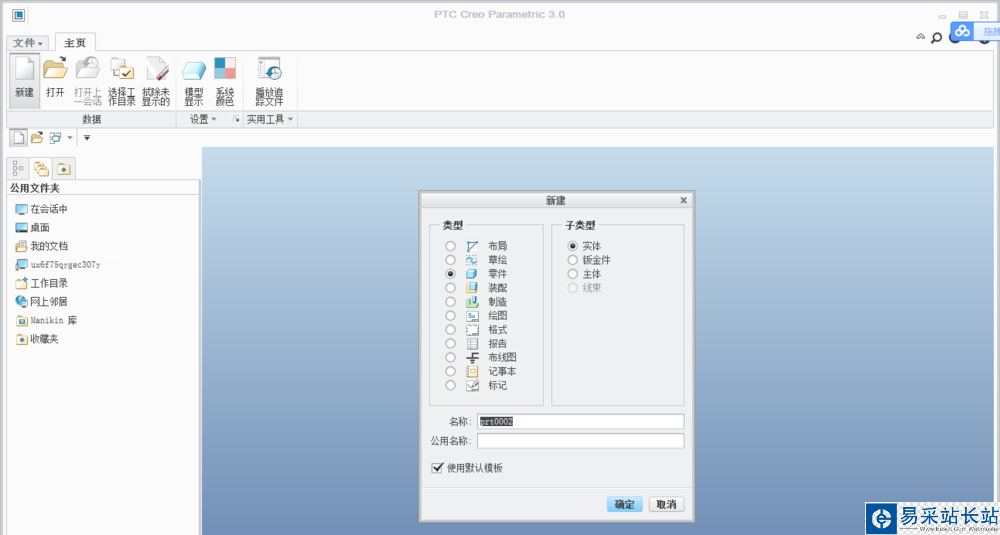Click the 名称 input field

click(580, 421)
